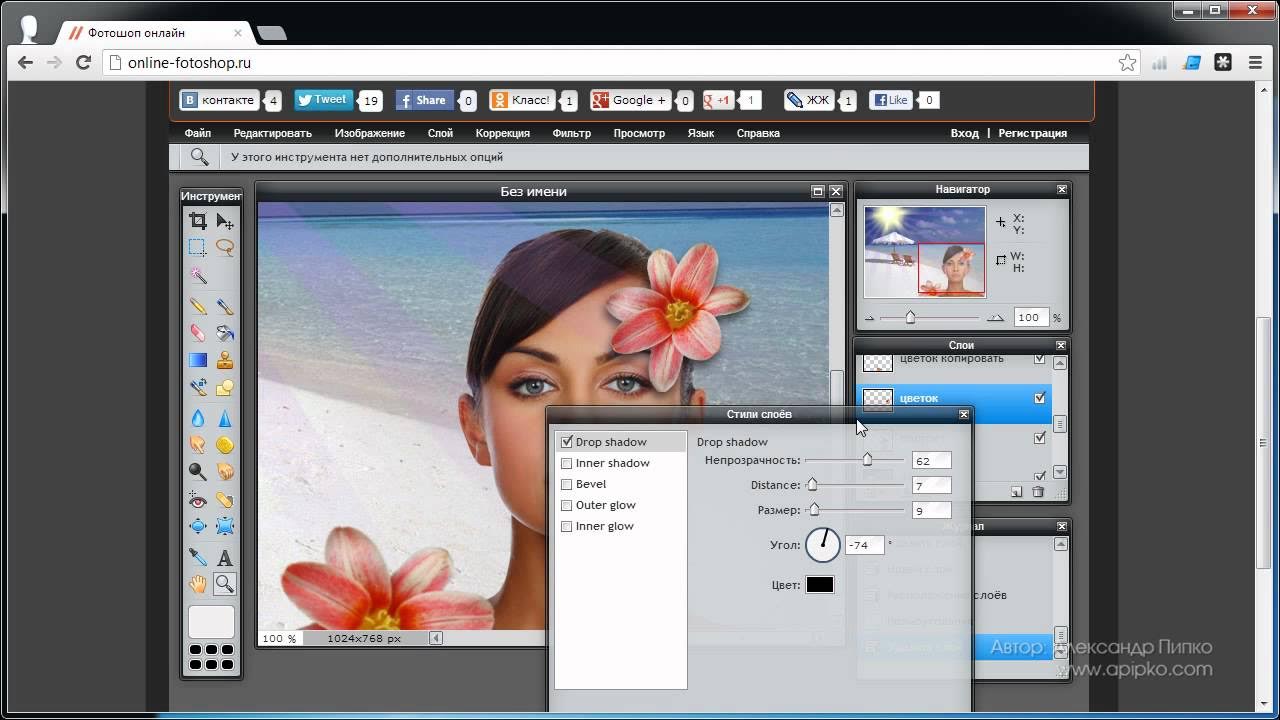The width and height of the screenshot is (1280, 720).
Task: Enable the Inner shadow checkbox
Action: click(x=567, y=463)
